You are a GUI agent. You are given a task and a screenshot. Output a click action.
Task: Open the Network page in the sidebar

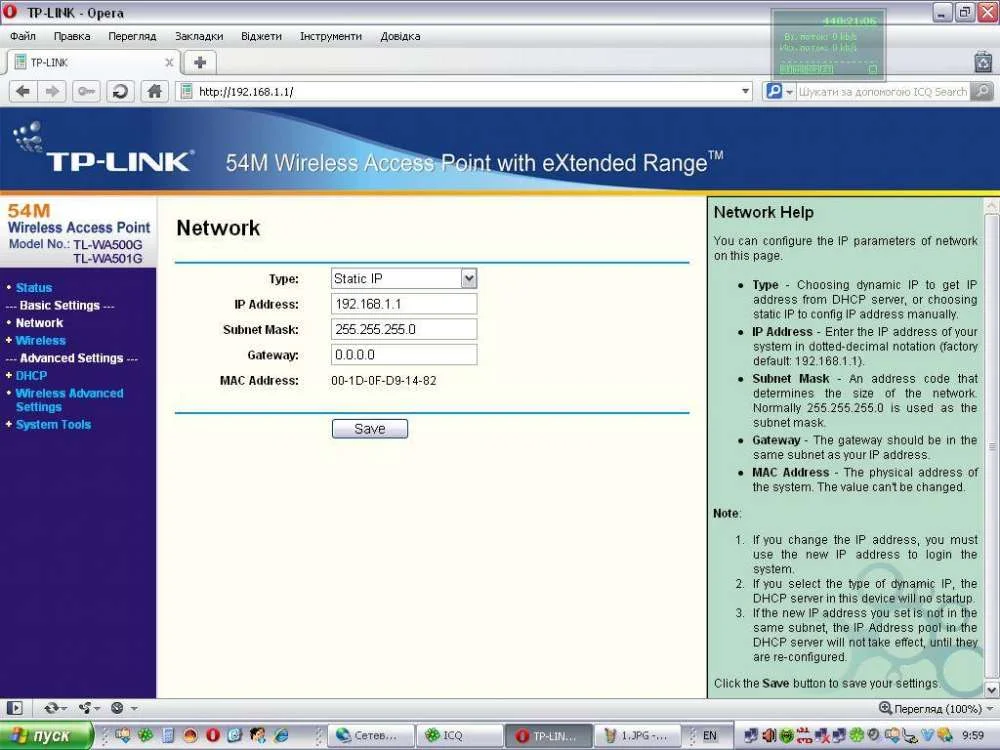click(39, 323)
